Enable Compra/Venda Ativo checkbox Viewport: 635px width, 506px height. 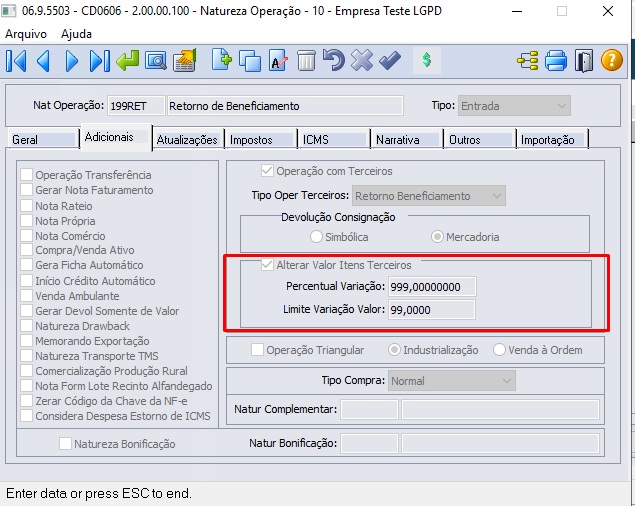[27, 250]
